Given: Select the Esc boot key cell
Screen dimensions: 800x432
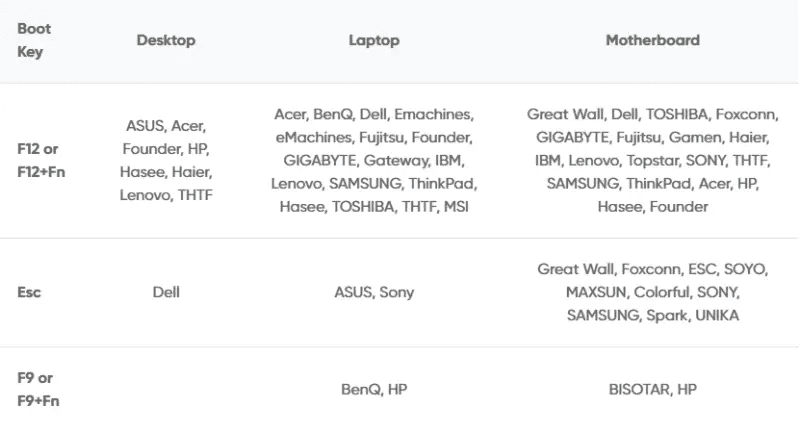Looking at the screenshot, I should coord(29,292).
